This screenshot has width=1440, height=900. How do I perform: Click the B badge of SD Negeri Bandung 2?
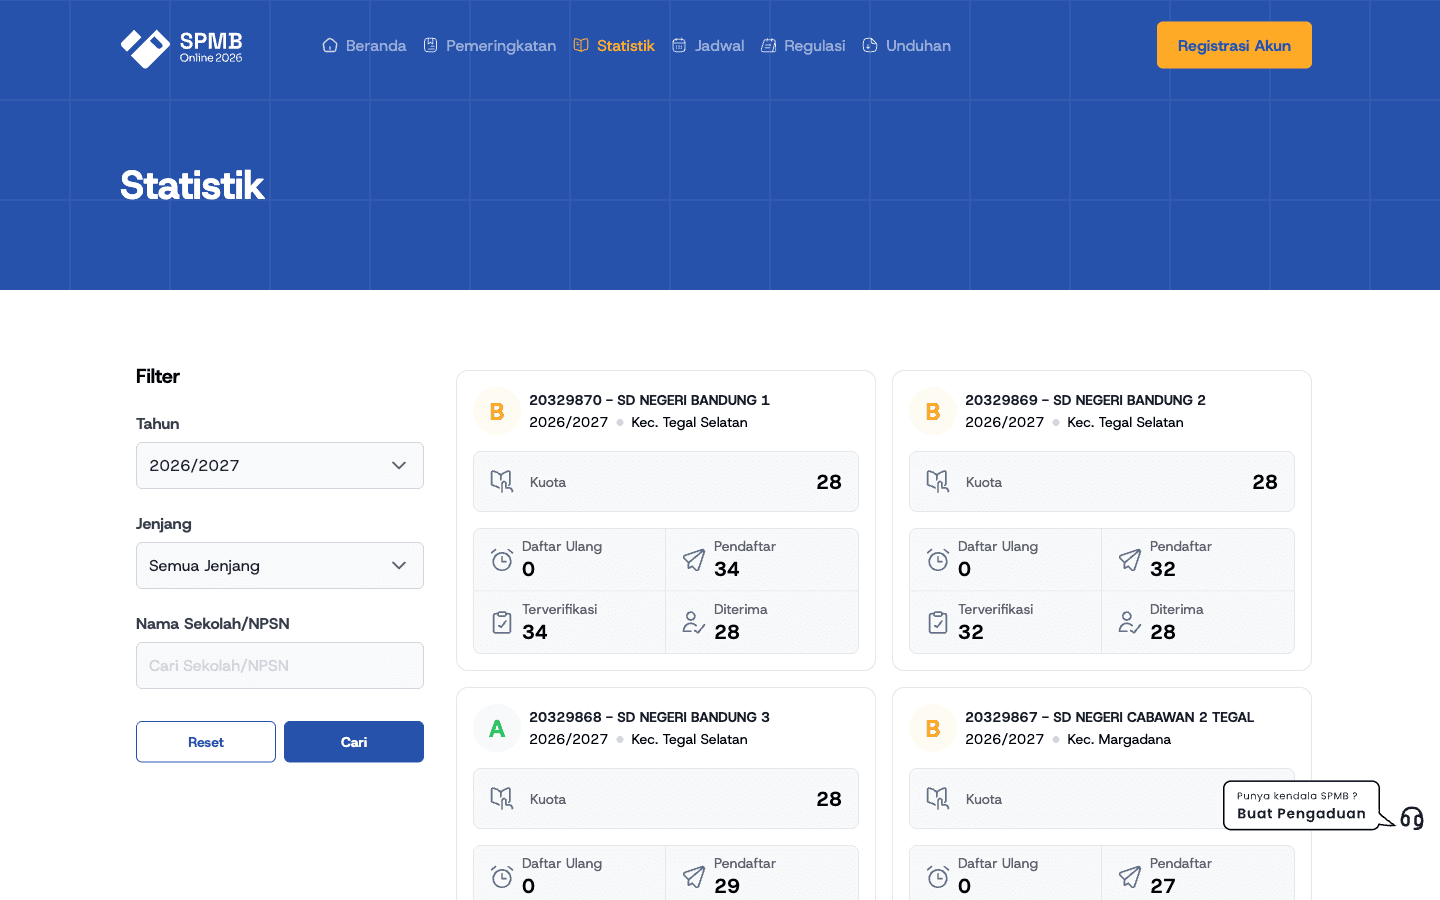click(x=933, y=412)
